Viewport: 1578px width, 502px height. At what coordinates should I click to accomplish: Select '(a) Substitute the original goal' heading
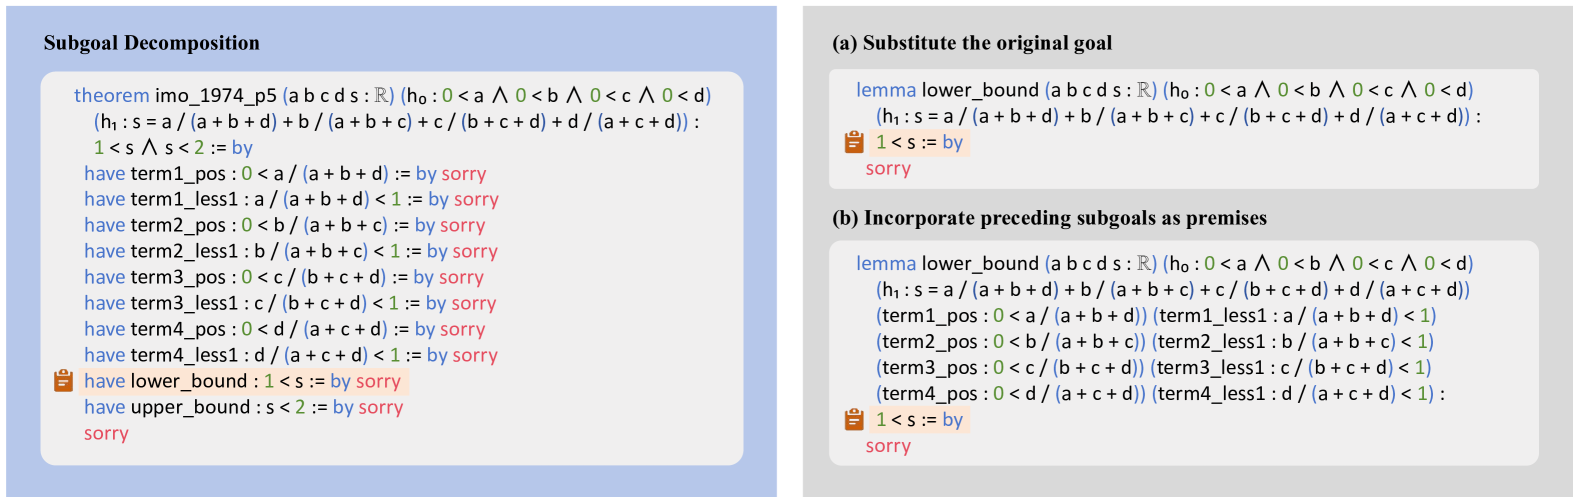[x=972, y=43]
